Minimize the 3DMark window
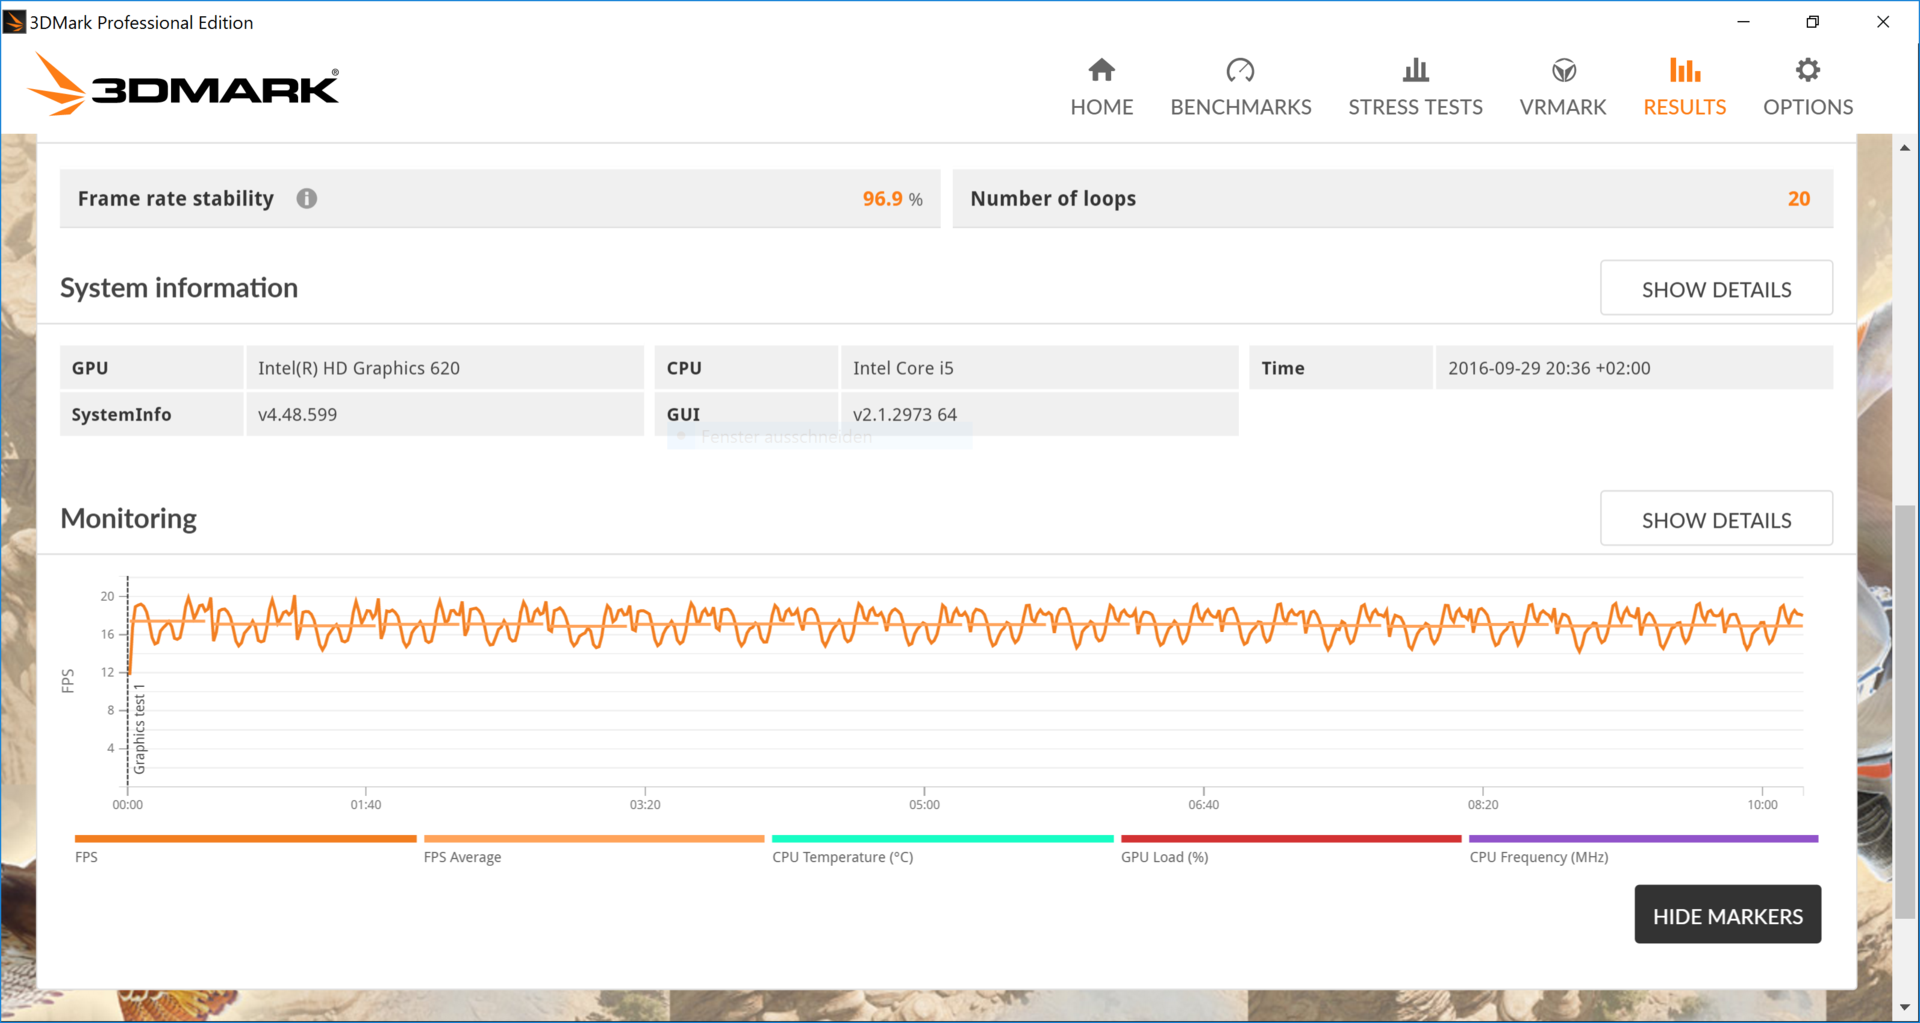This screenshot has width=1920, height=1023. pyautogui.click(x=1743, y=21)
